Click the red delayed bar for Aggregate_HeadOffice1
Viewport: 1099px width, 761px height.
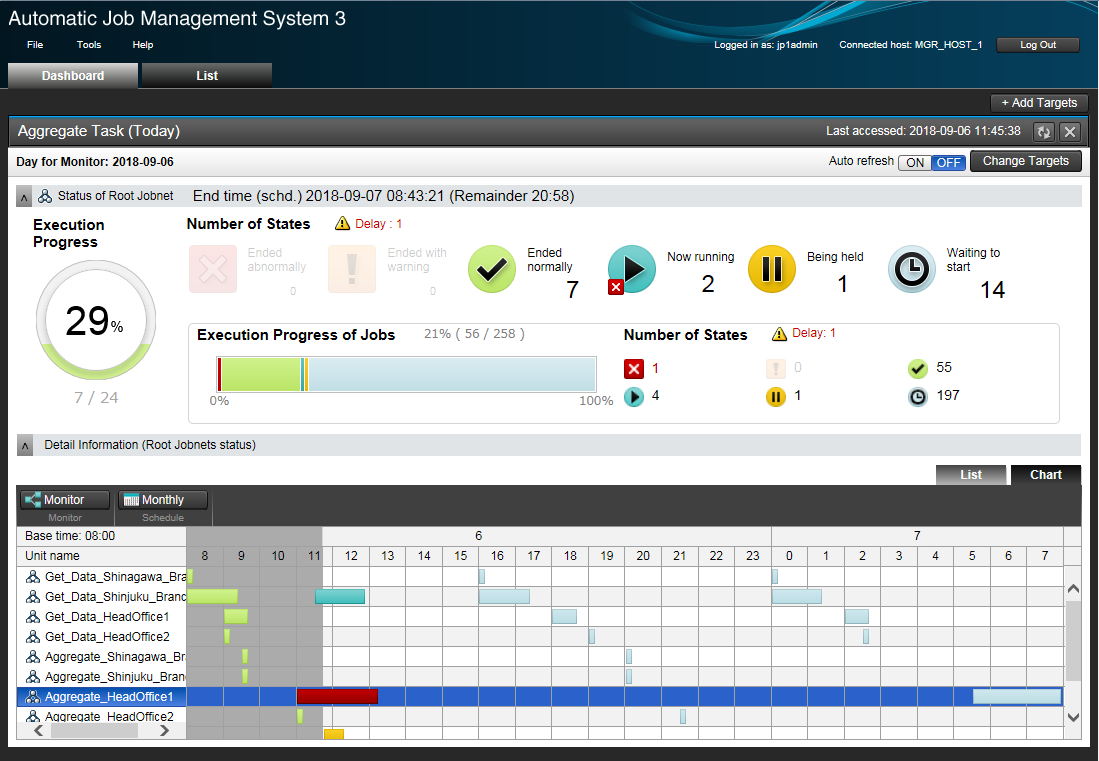pyautogui.click(x=337, y=697)
